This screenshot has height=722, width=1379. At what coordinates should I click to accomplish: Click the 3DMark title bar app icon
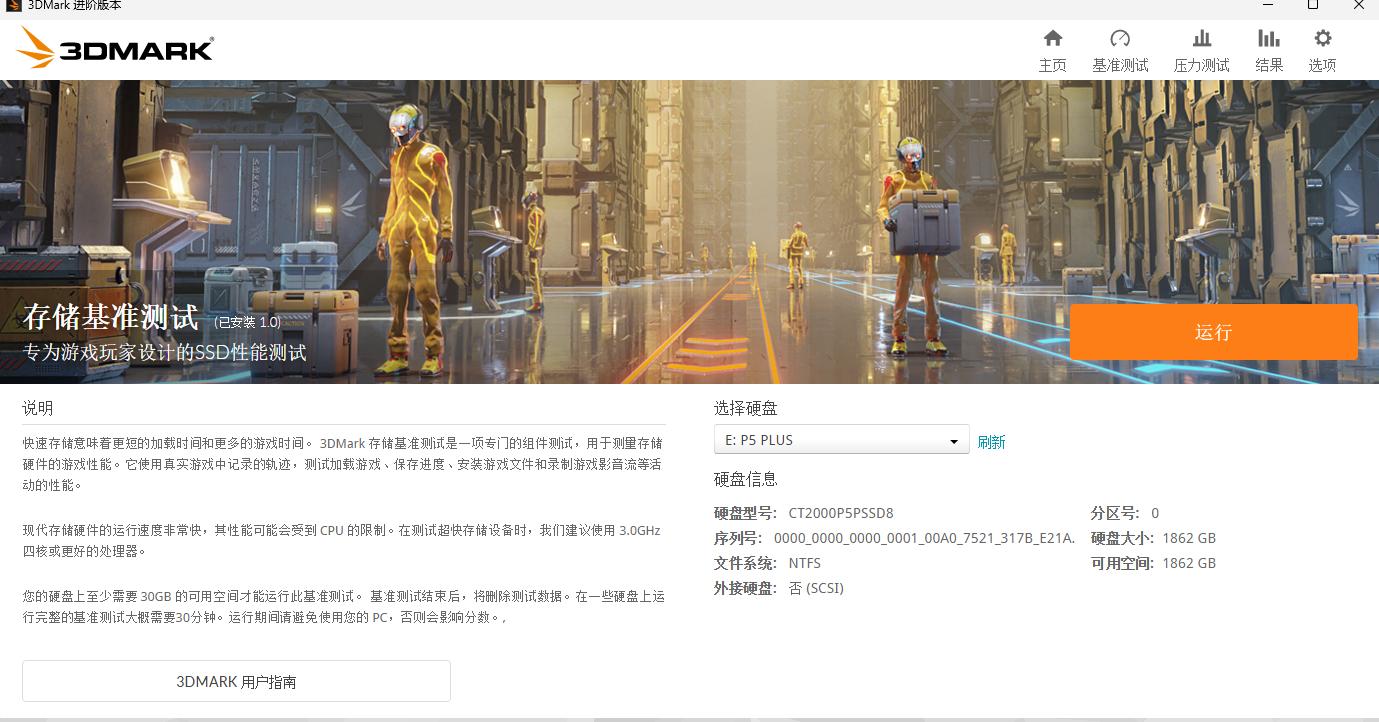point(11,6)
